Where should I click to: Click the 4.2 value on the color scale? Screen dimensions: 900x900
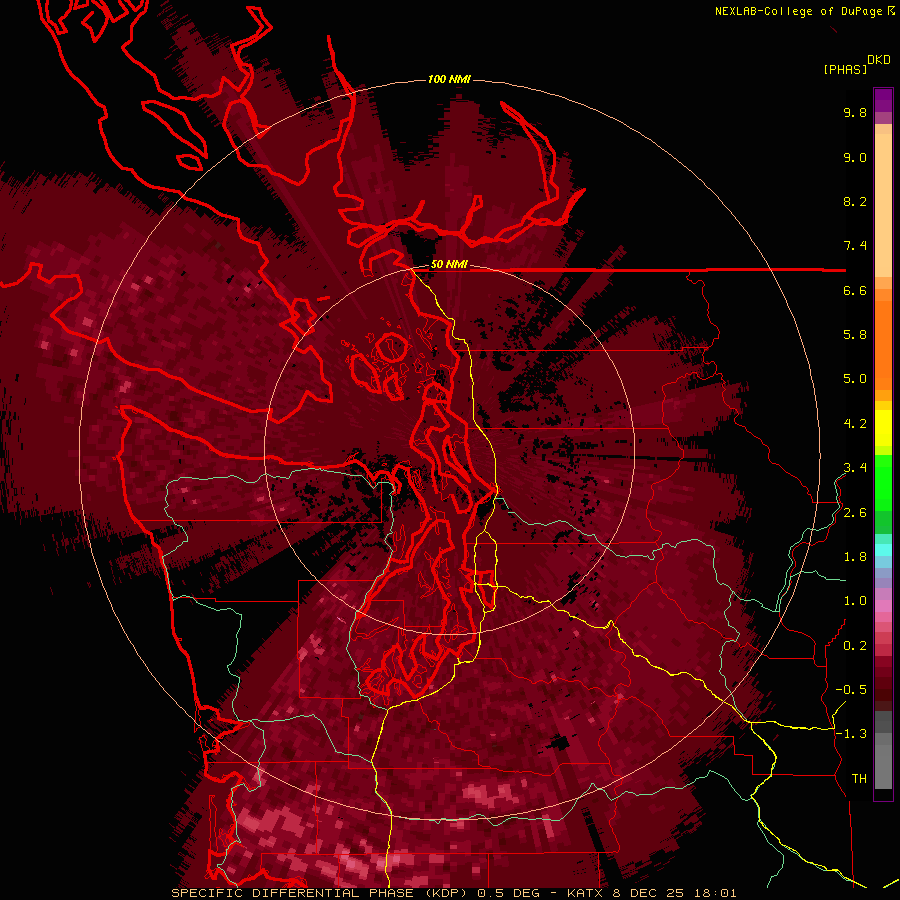855,424
